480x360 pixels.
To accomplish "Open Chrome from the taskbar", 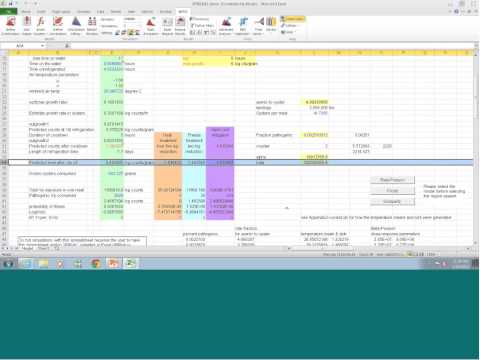I will click(96, 264).
